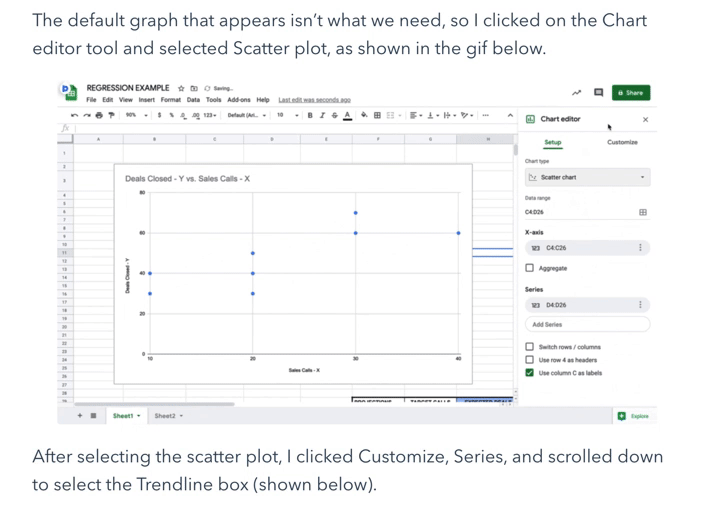Image resolution: width=708 pixels, height=512 pixels.
Task: Open the 123 number format dropdown
Action: pos(210,116)
